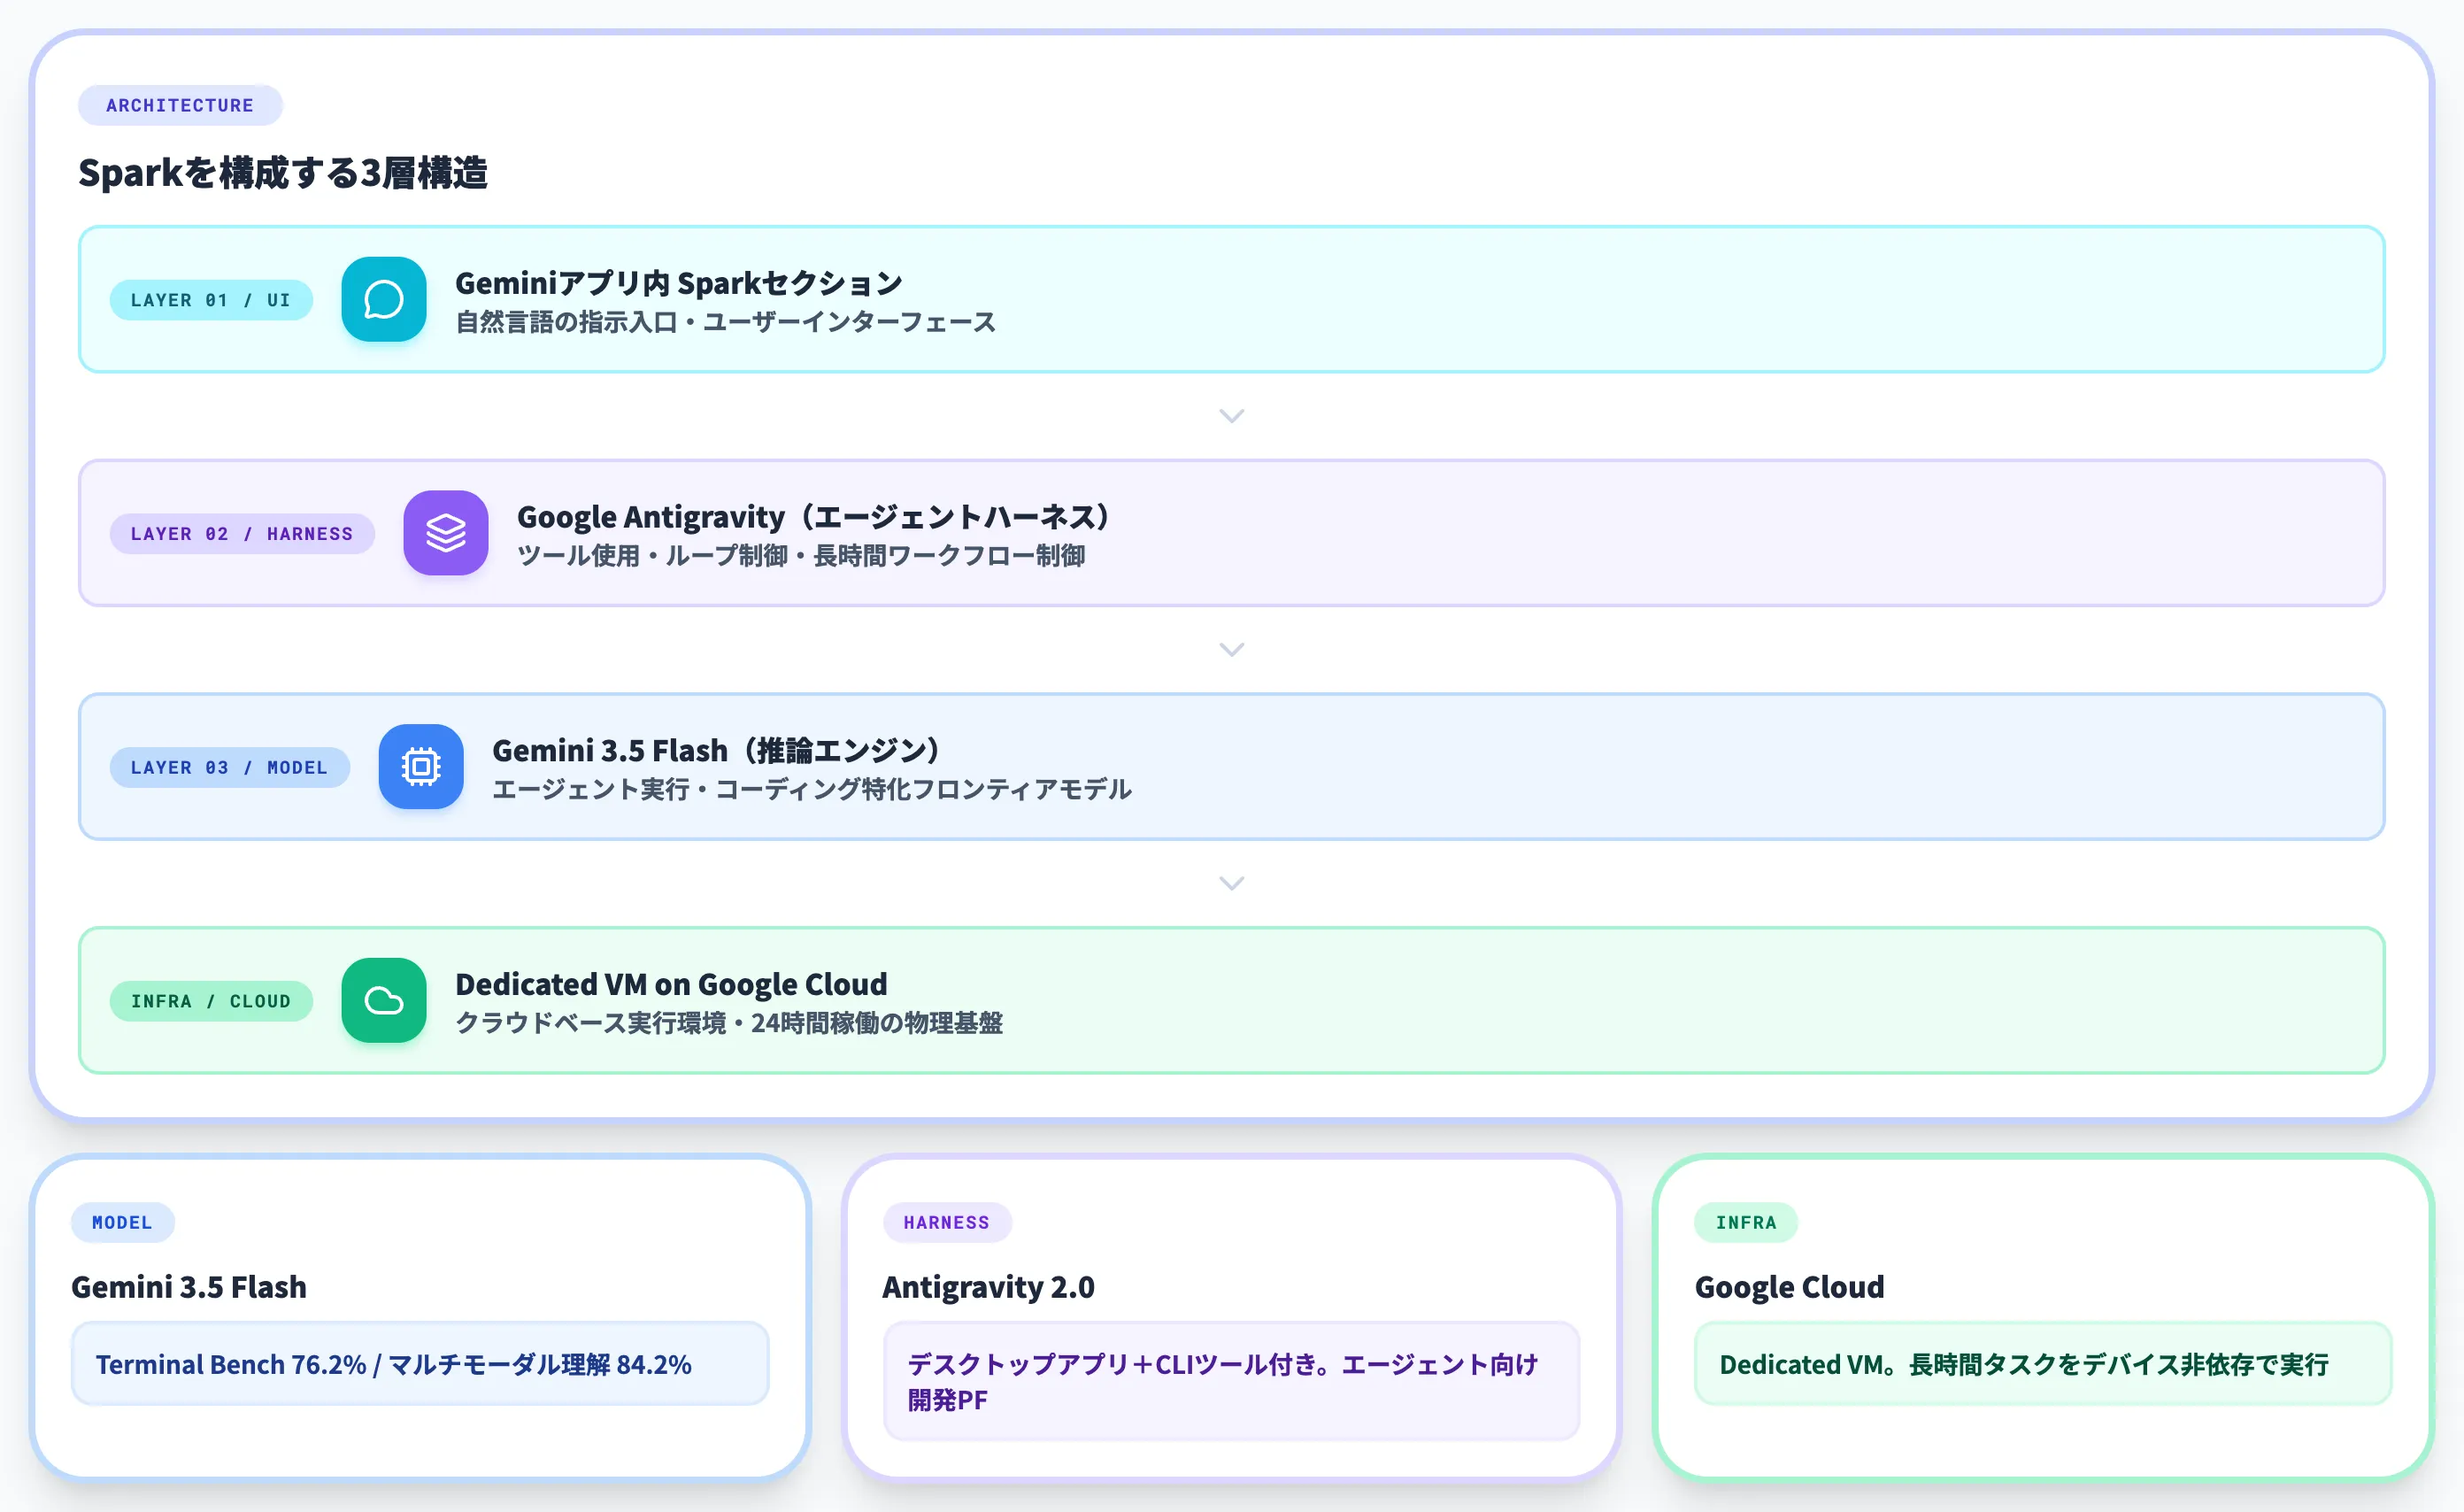This screenshot has height=1512, width=2464.
Task: Click the chat bubble icon in Layer 01
Action: pyautogui.click(x=383, y=299)
